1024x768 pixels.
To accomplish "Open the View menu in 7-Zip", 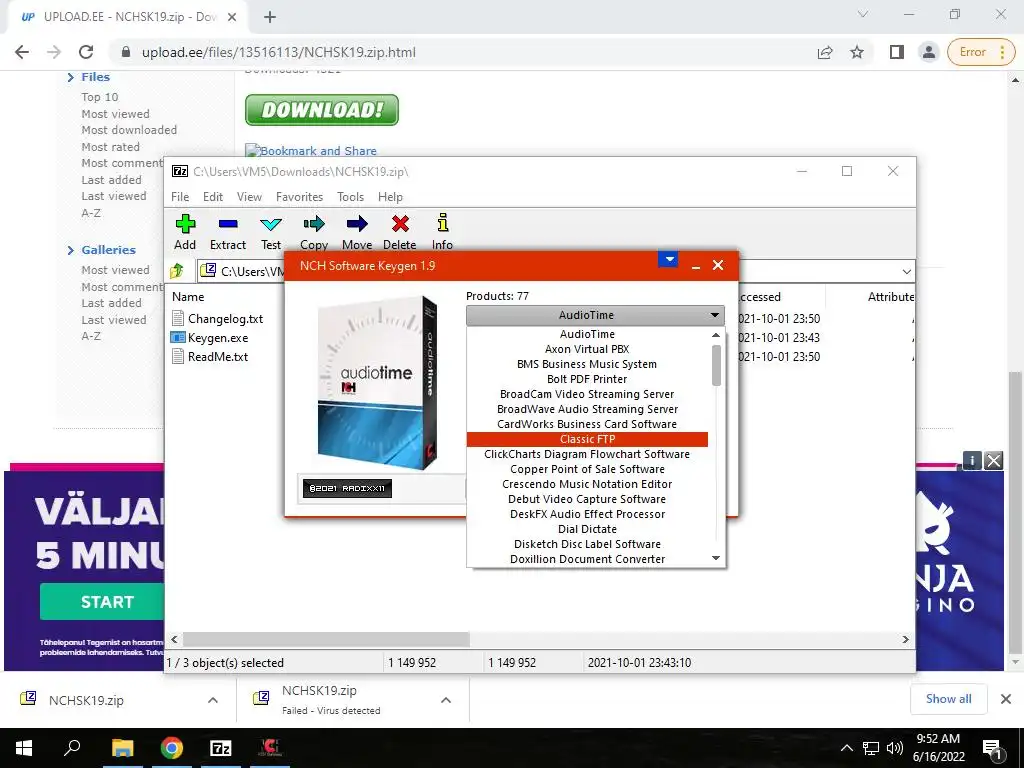I will click(249, 197).
